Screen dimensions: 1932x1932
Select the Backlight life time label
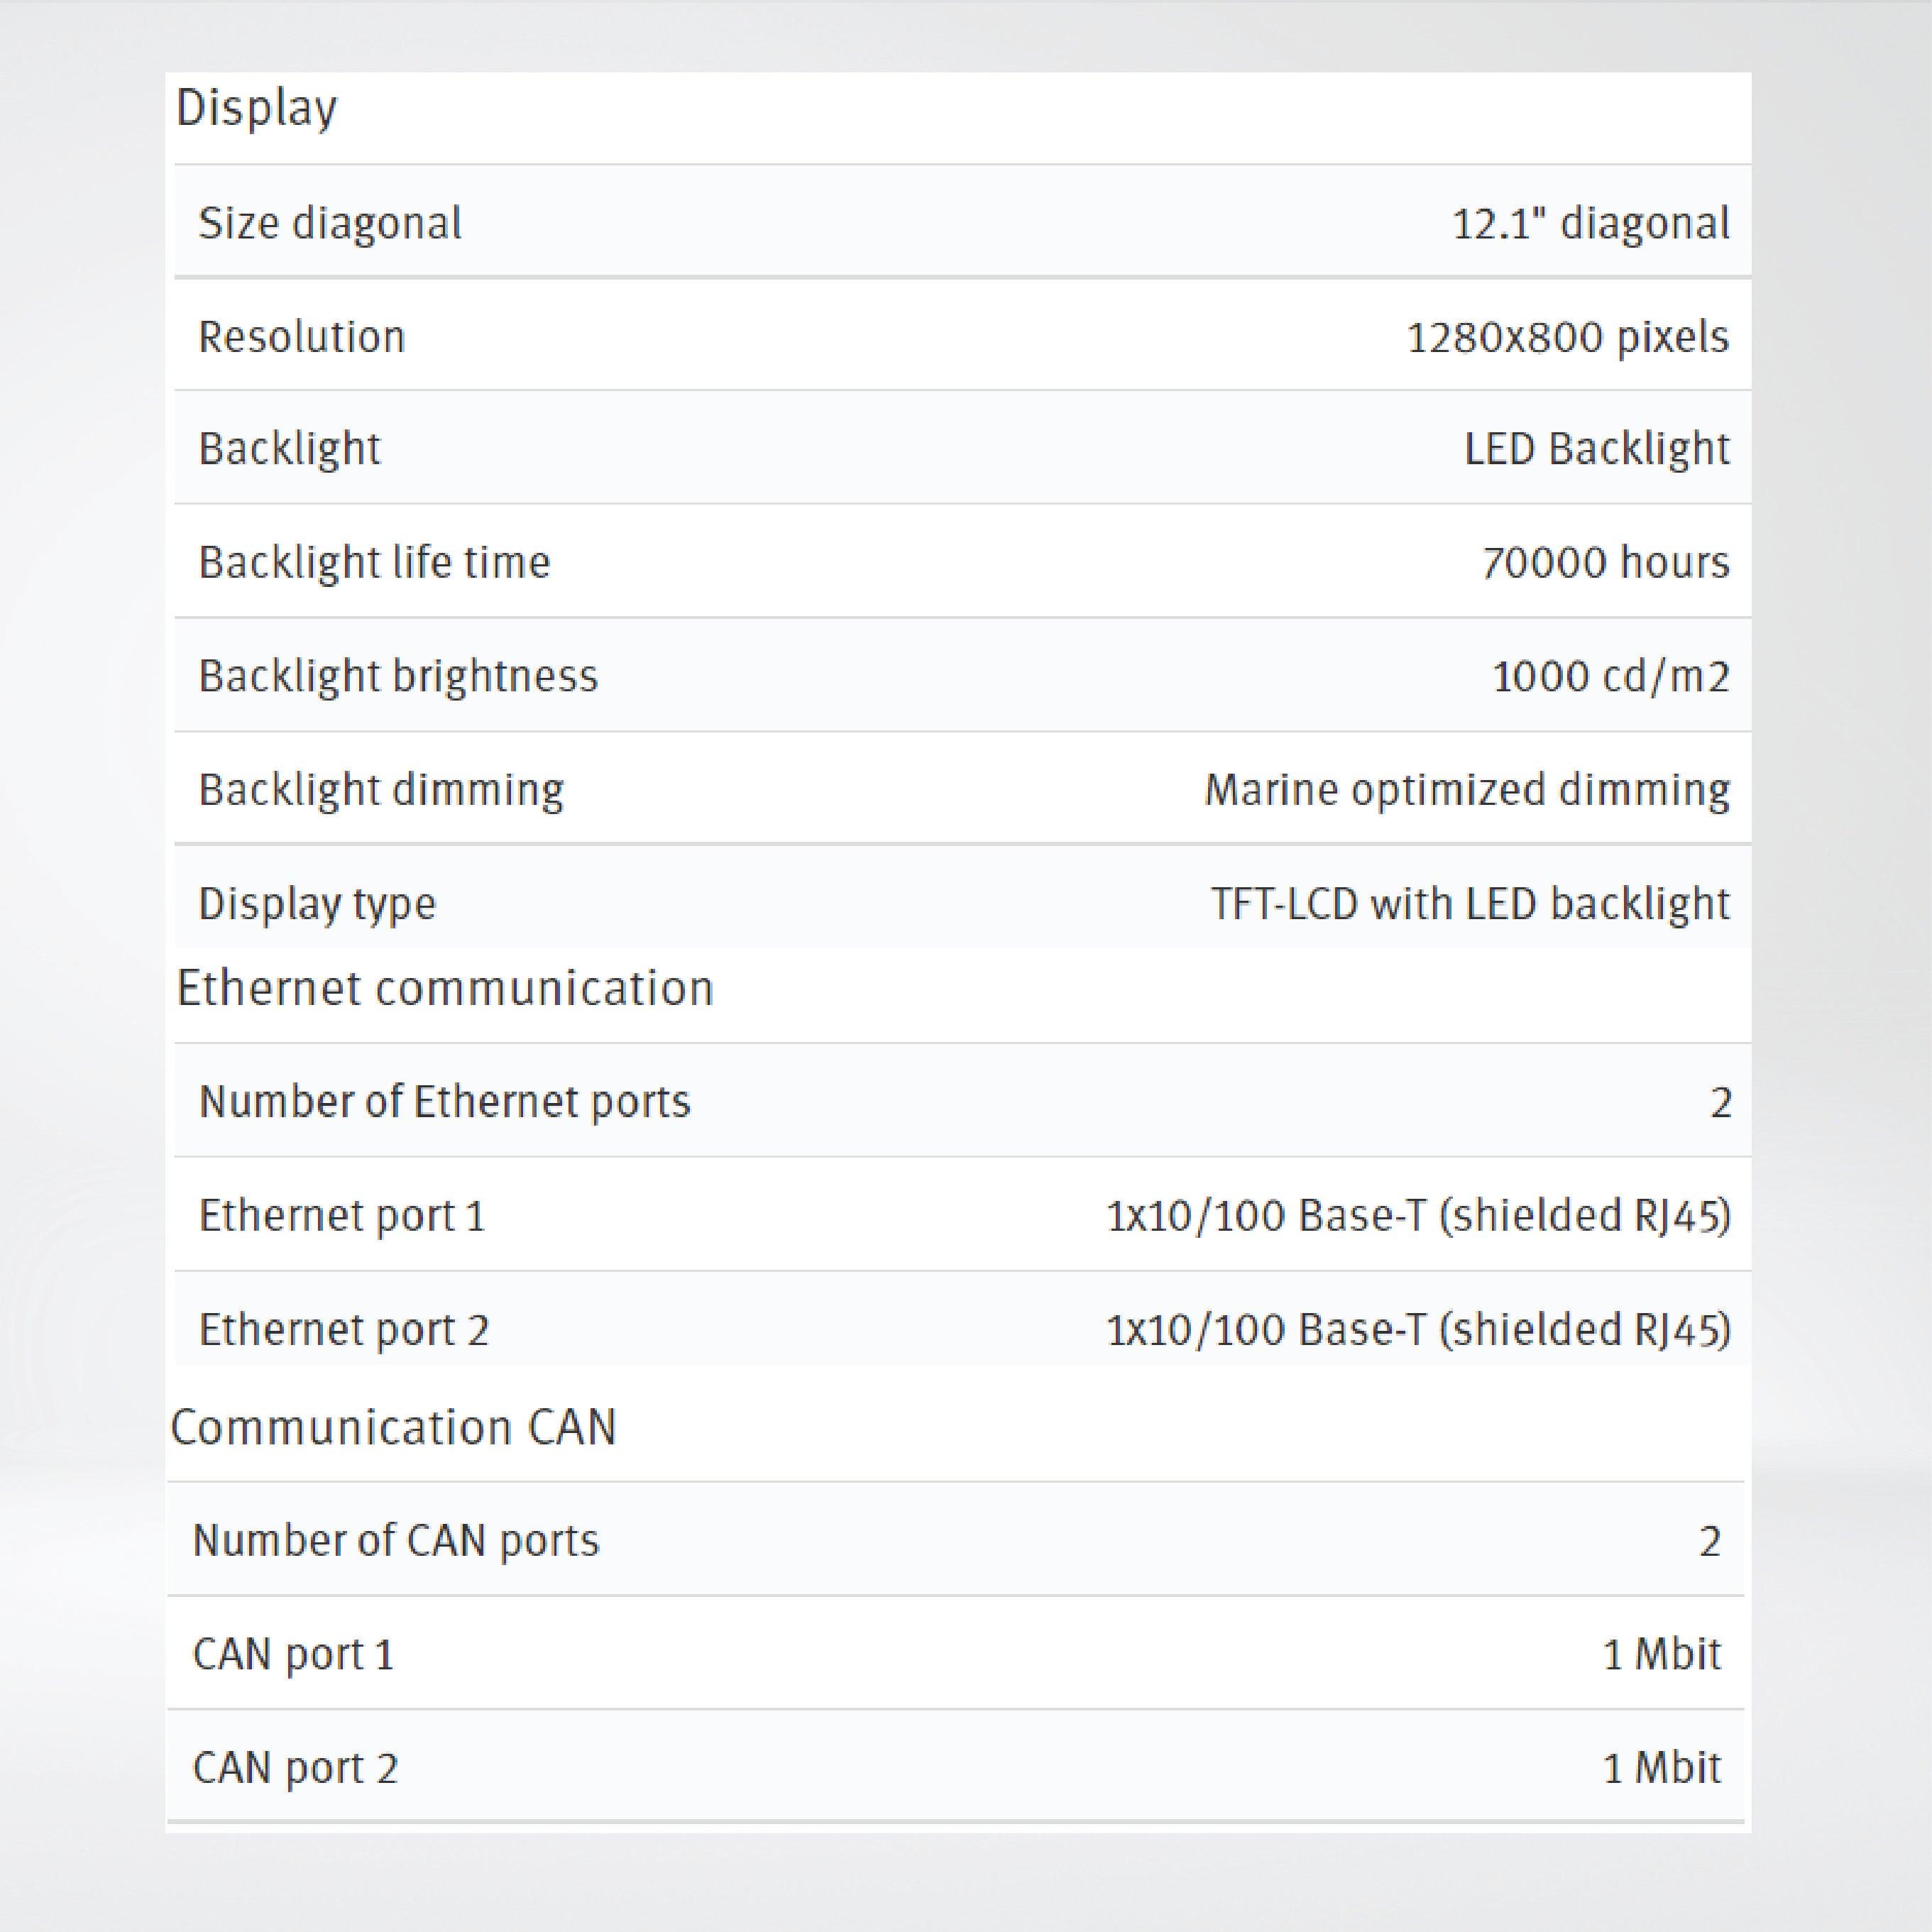[x=374, y=562]
